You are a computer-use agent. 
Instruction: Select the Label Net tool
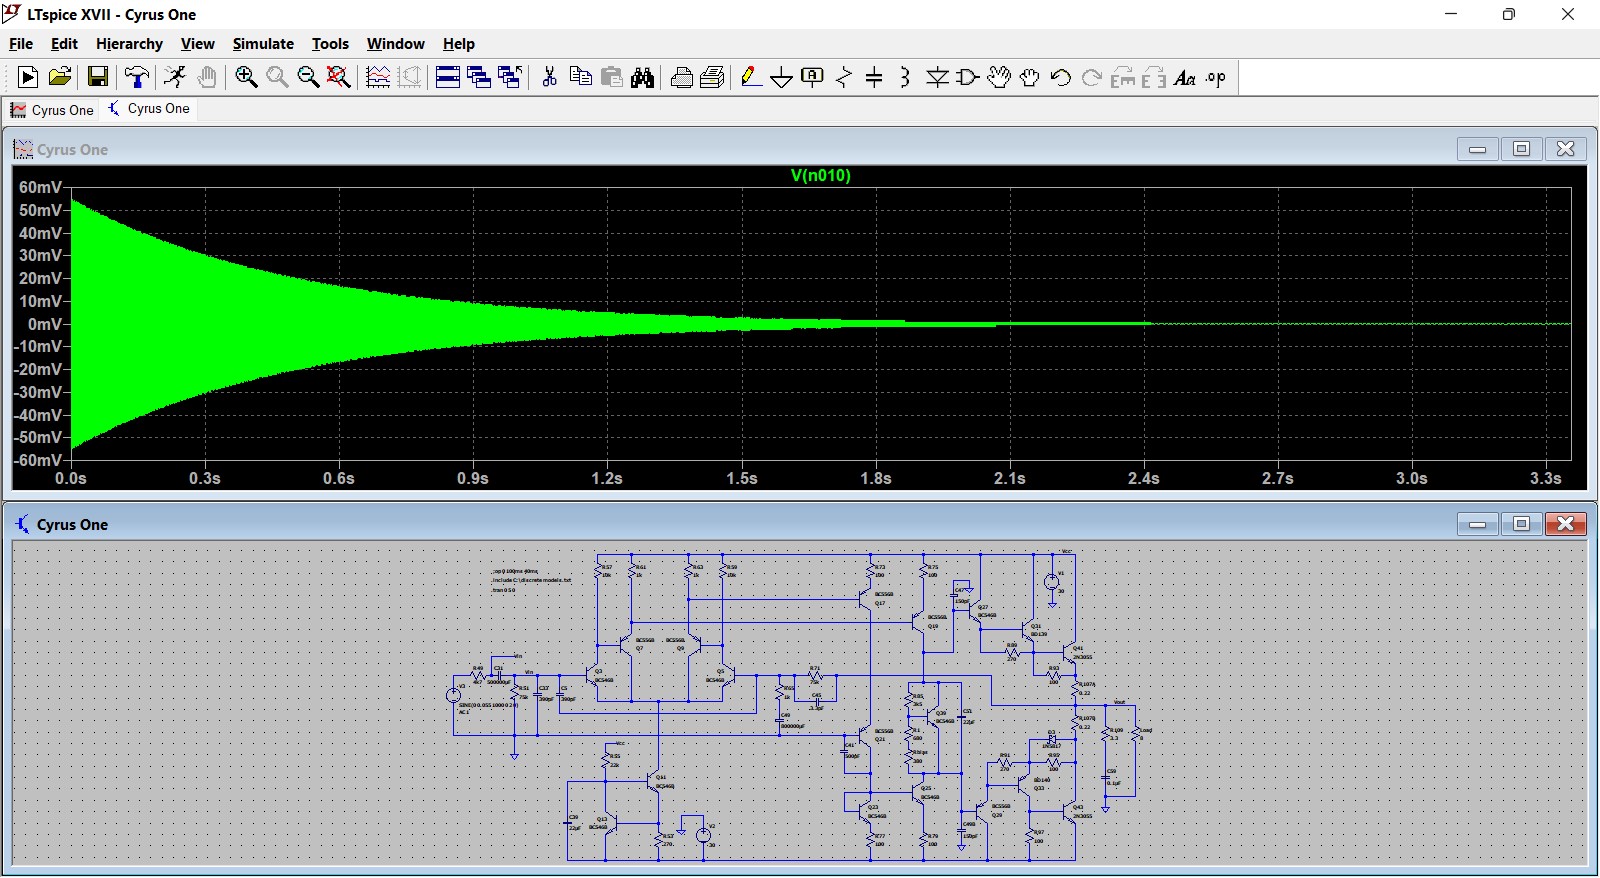[x=813, y=77]
